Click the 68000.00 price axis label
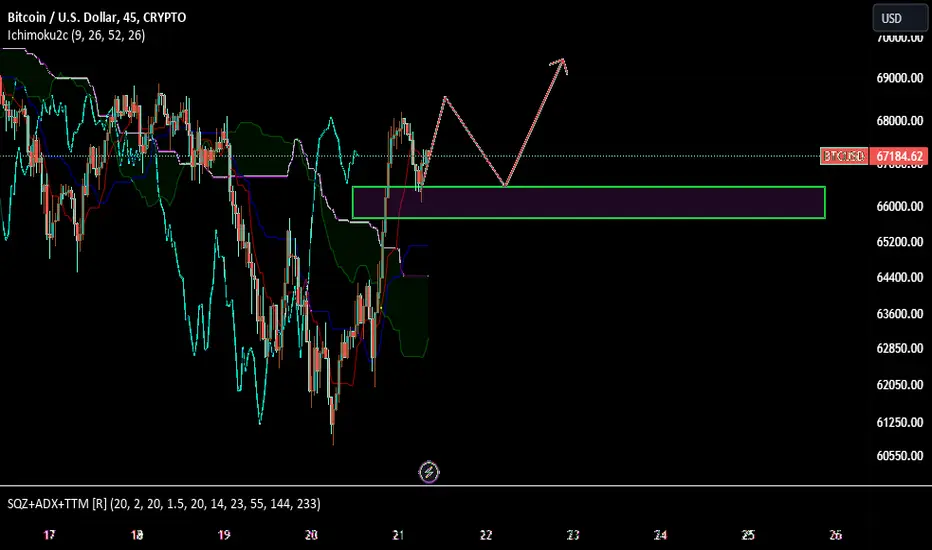The height and width of the screenshot is (550, 932). click(x=899, y=121)
